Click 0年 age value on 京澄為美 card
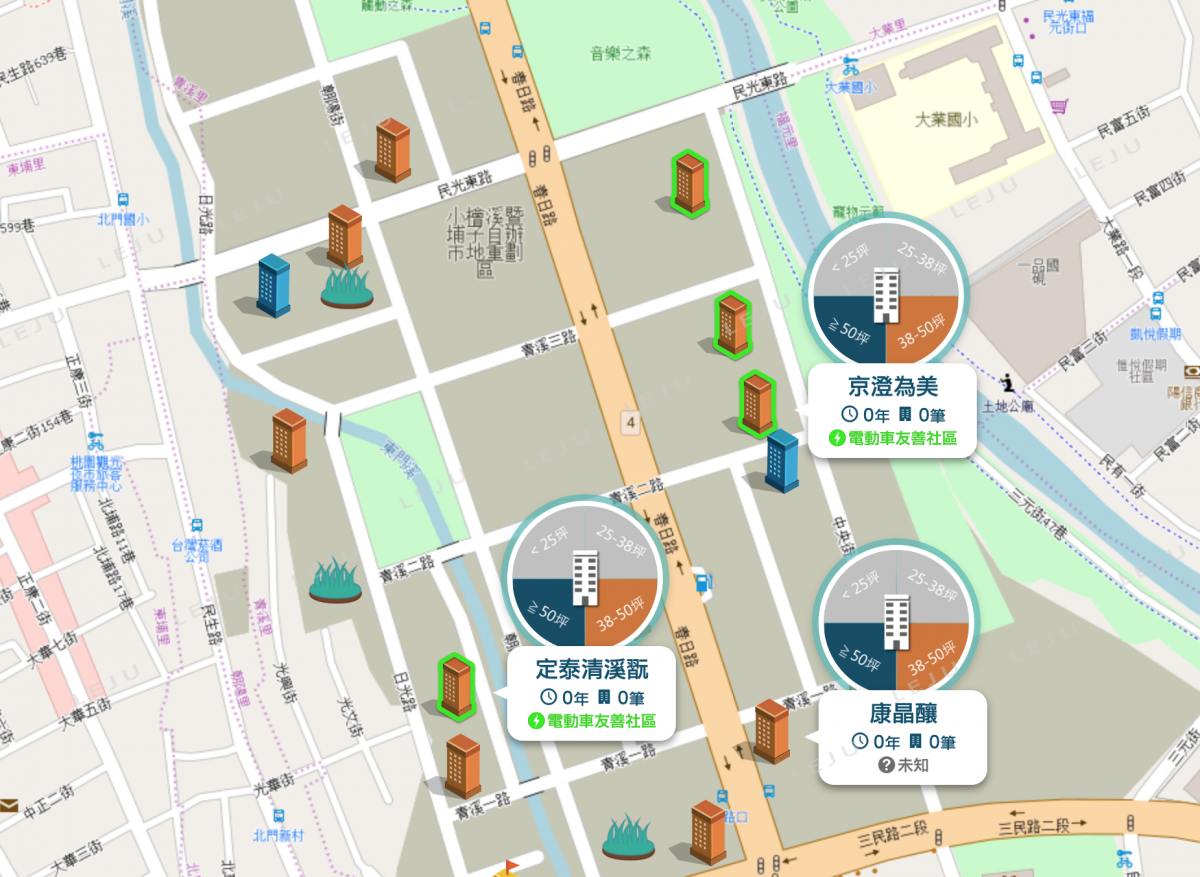The width and height of the screenshot is (1200, 877). 865,414
